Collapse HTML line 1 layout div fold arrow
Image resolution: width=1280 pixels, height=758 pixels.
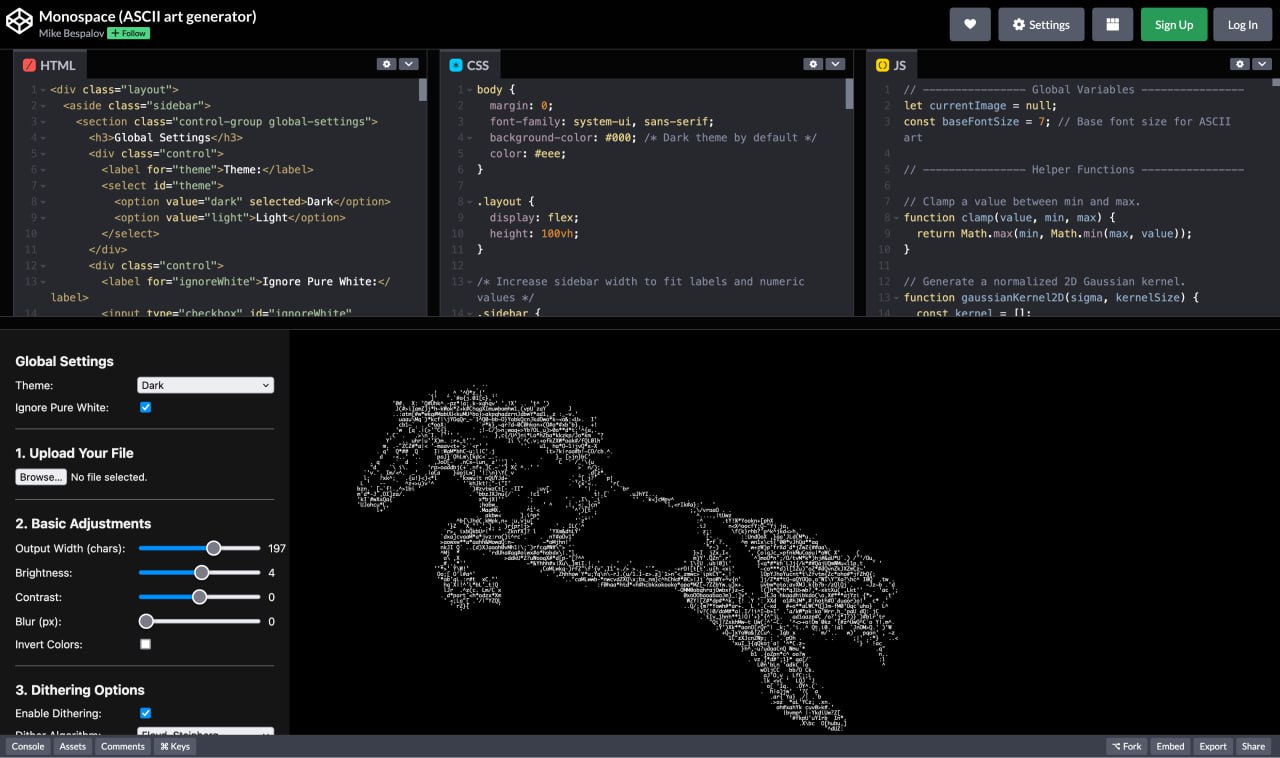point(44,90)
